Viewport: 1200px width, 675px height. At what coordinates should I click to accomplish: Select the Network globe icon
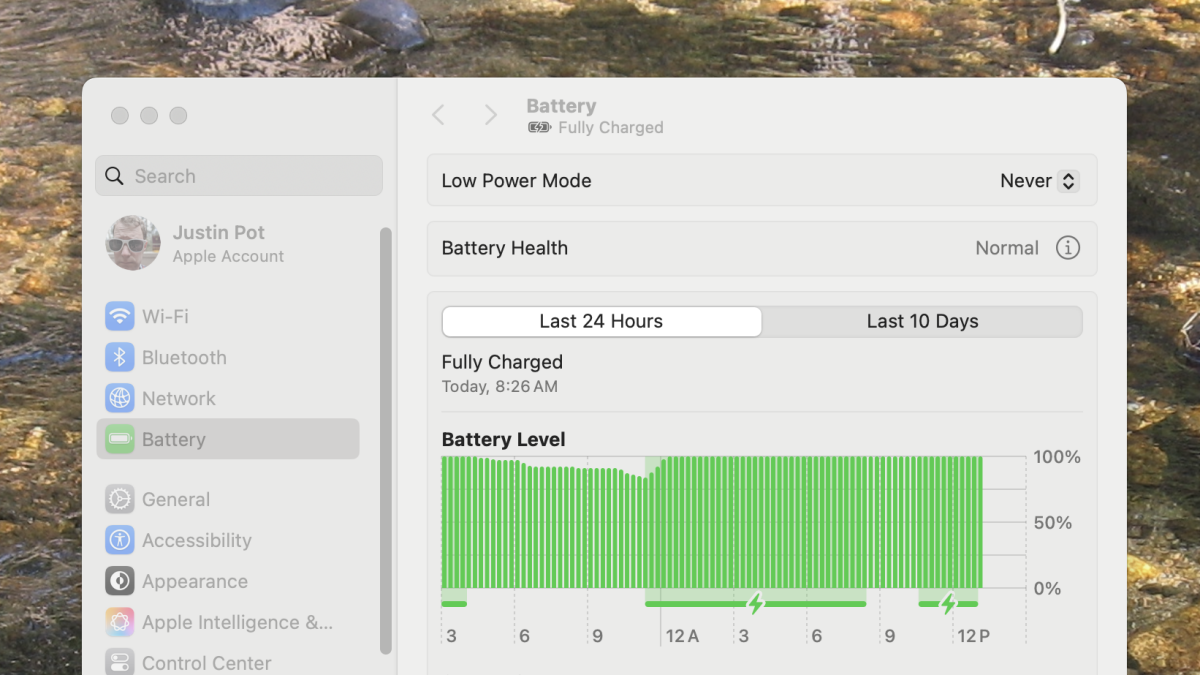[120, 398]
